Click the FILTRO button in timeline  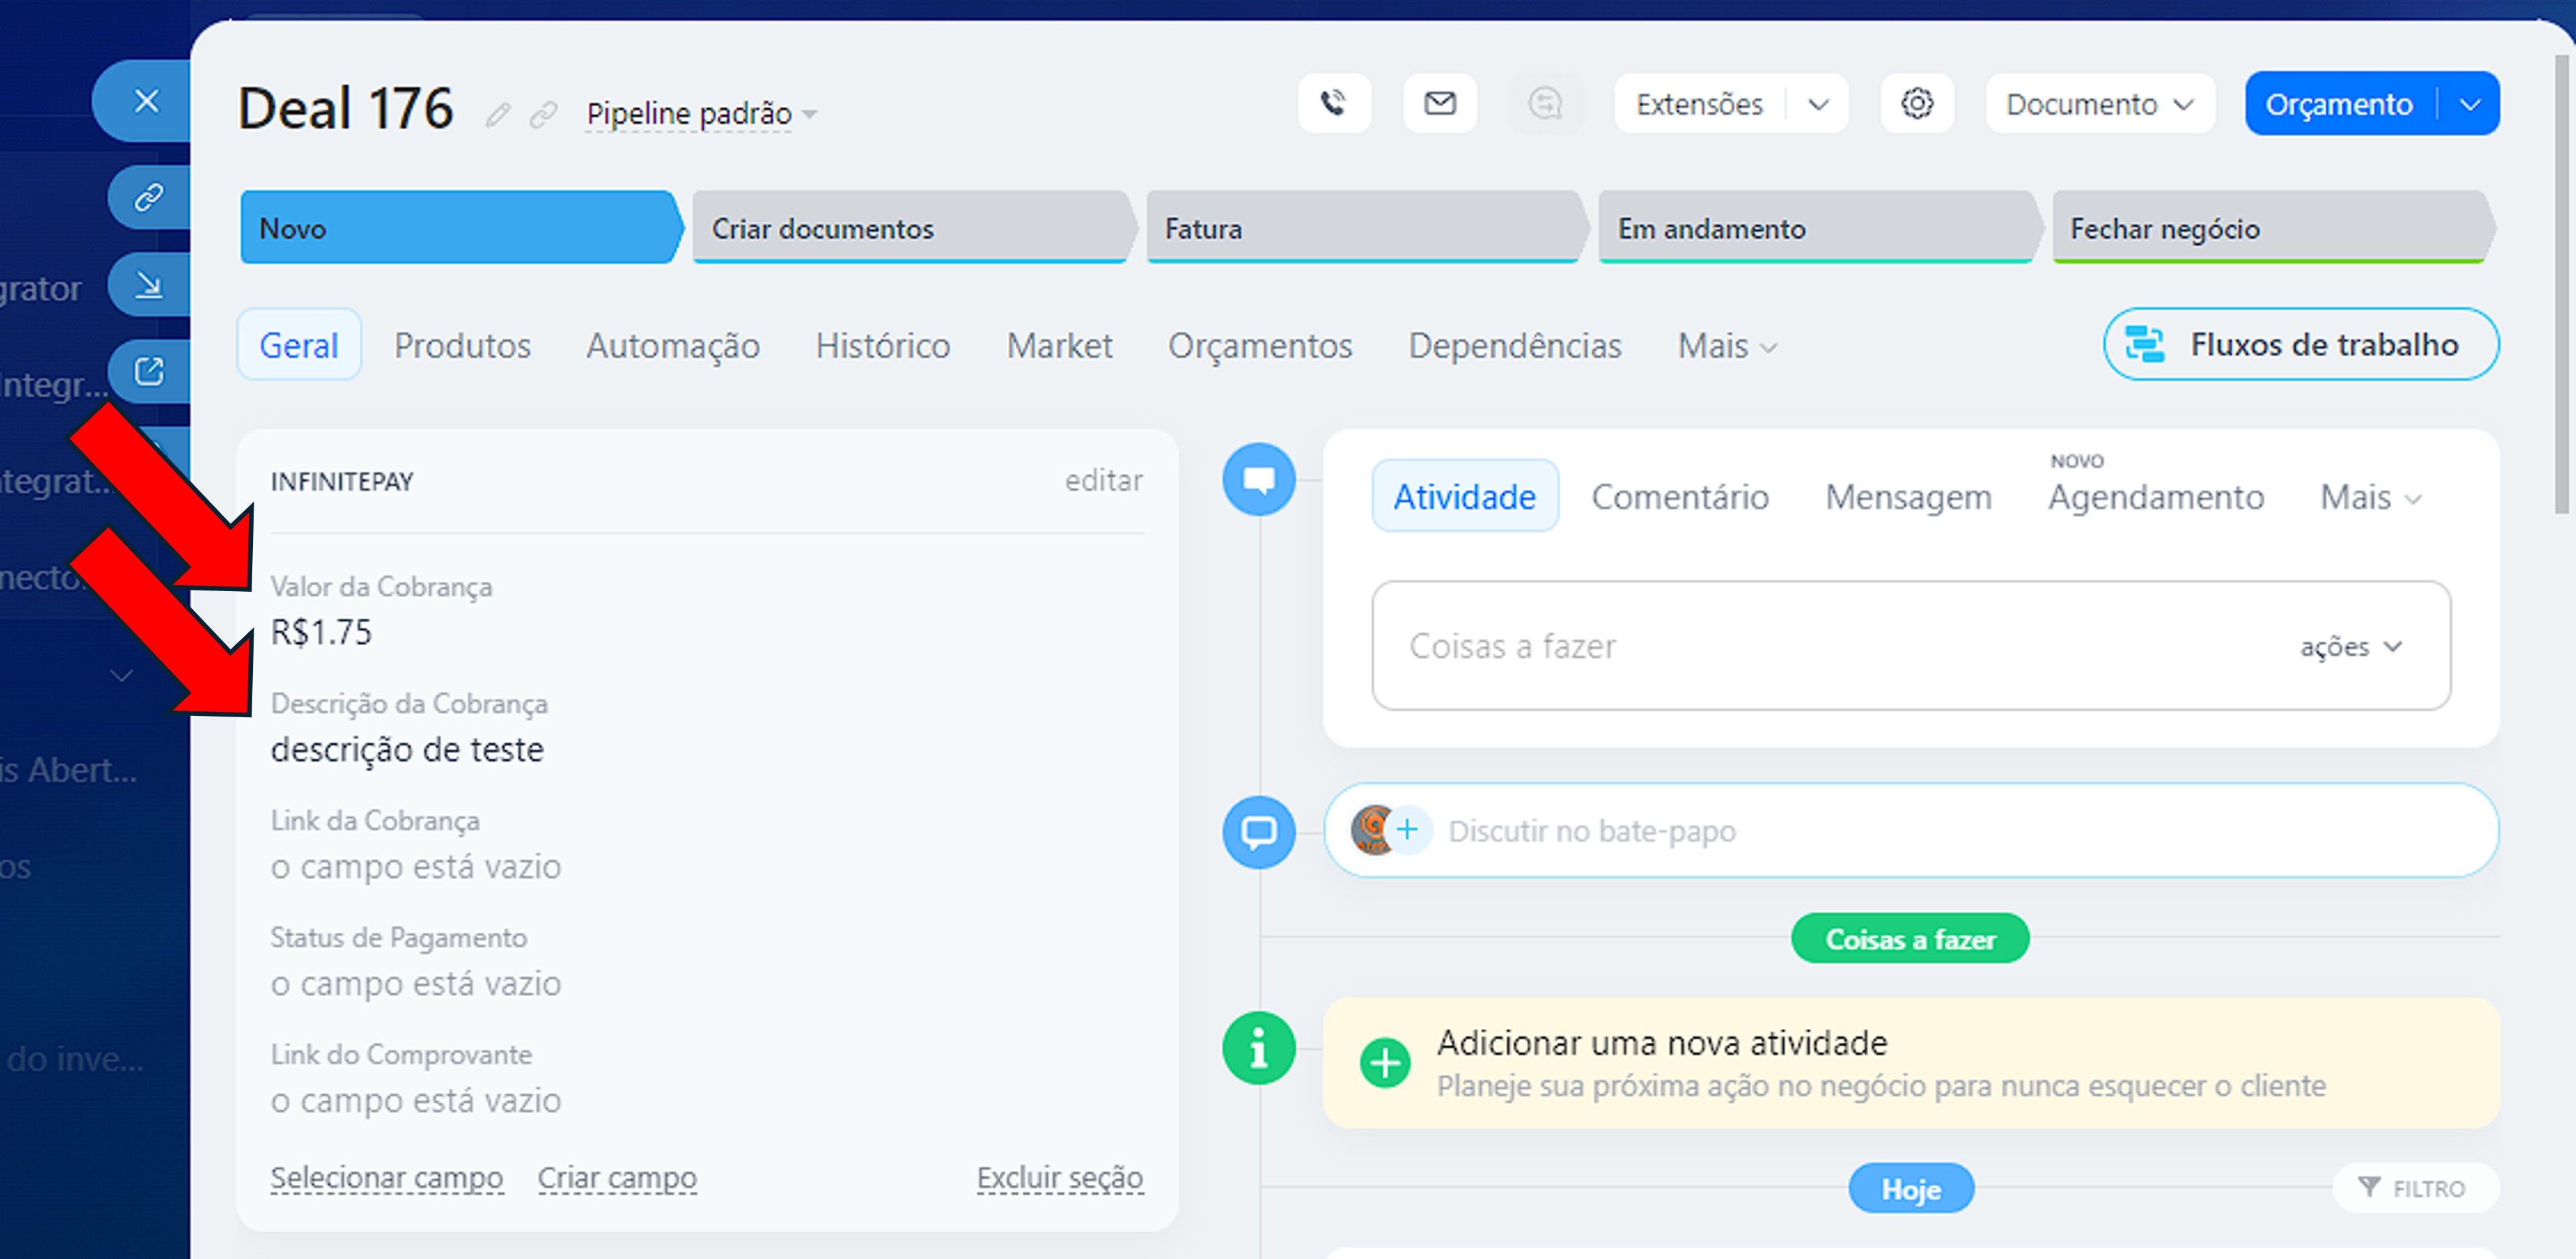pyautogui.click(x=2414, y=1188)
